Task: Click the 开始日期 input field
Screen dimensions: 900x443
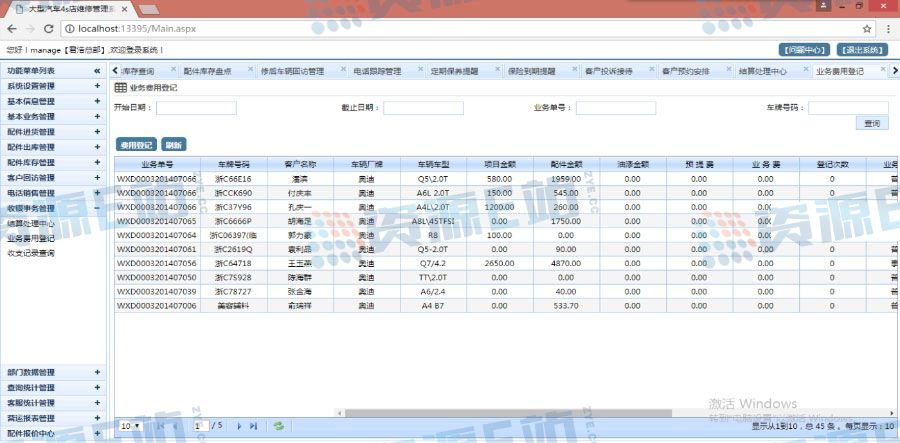Action: pos(196,108)
